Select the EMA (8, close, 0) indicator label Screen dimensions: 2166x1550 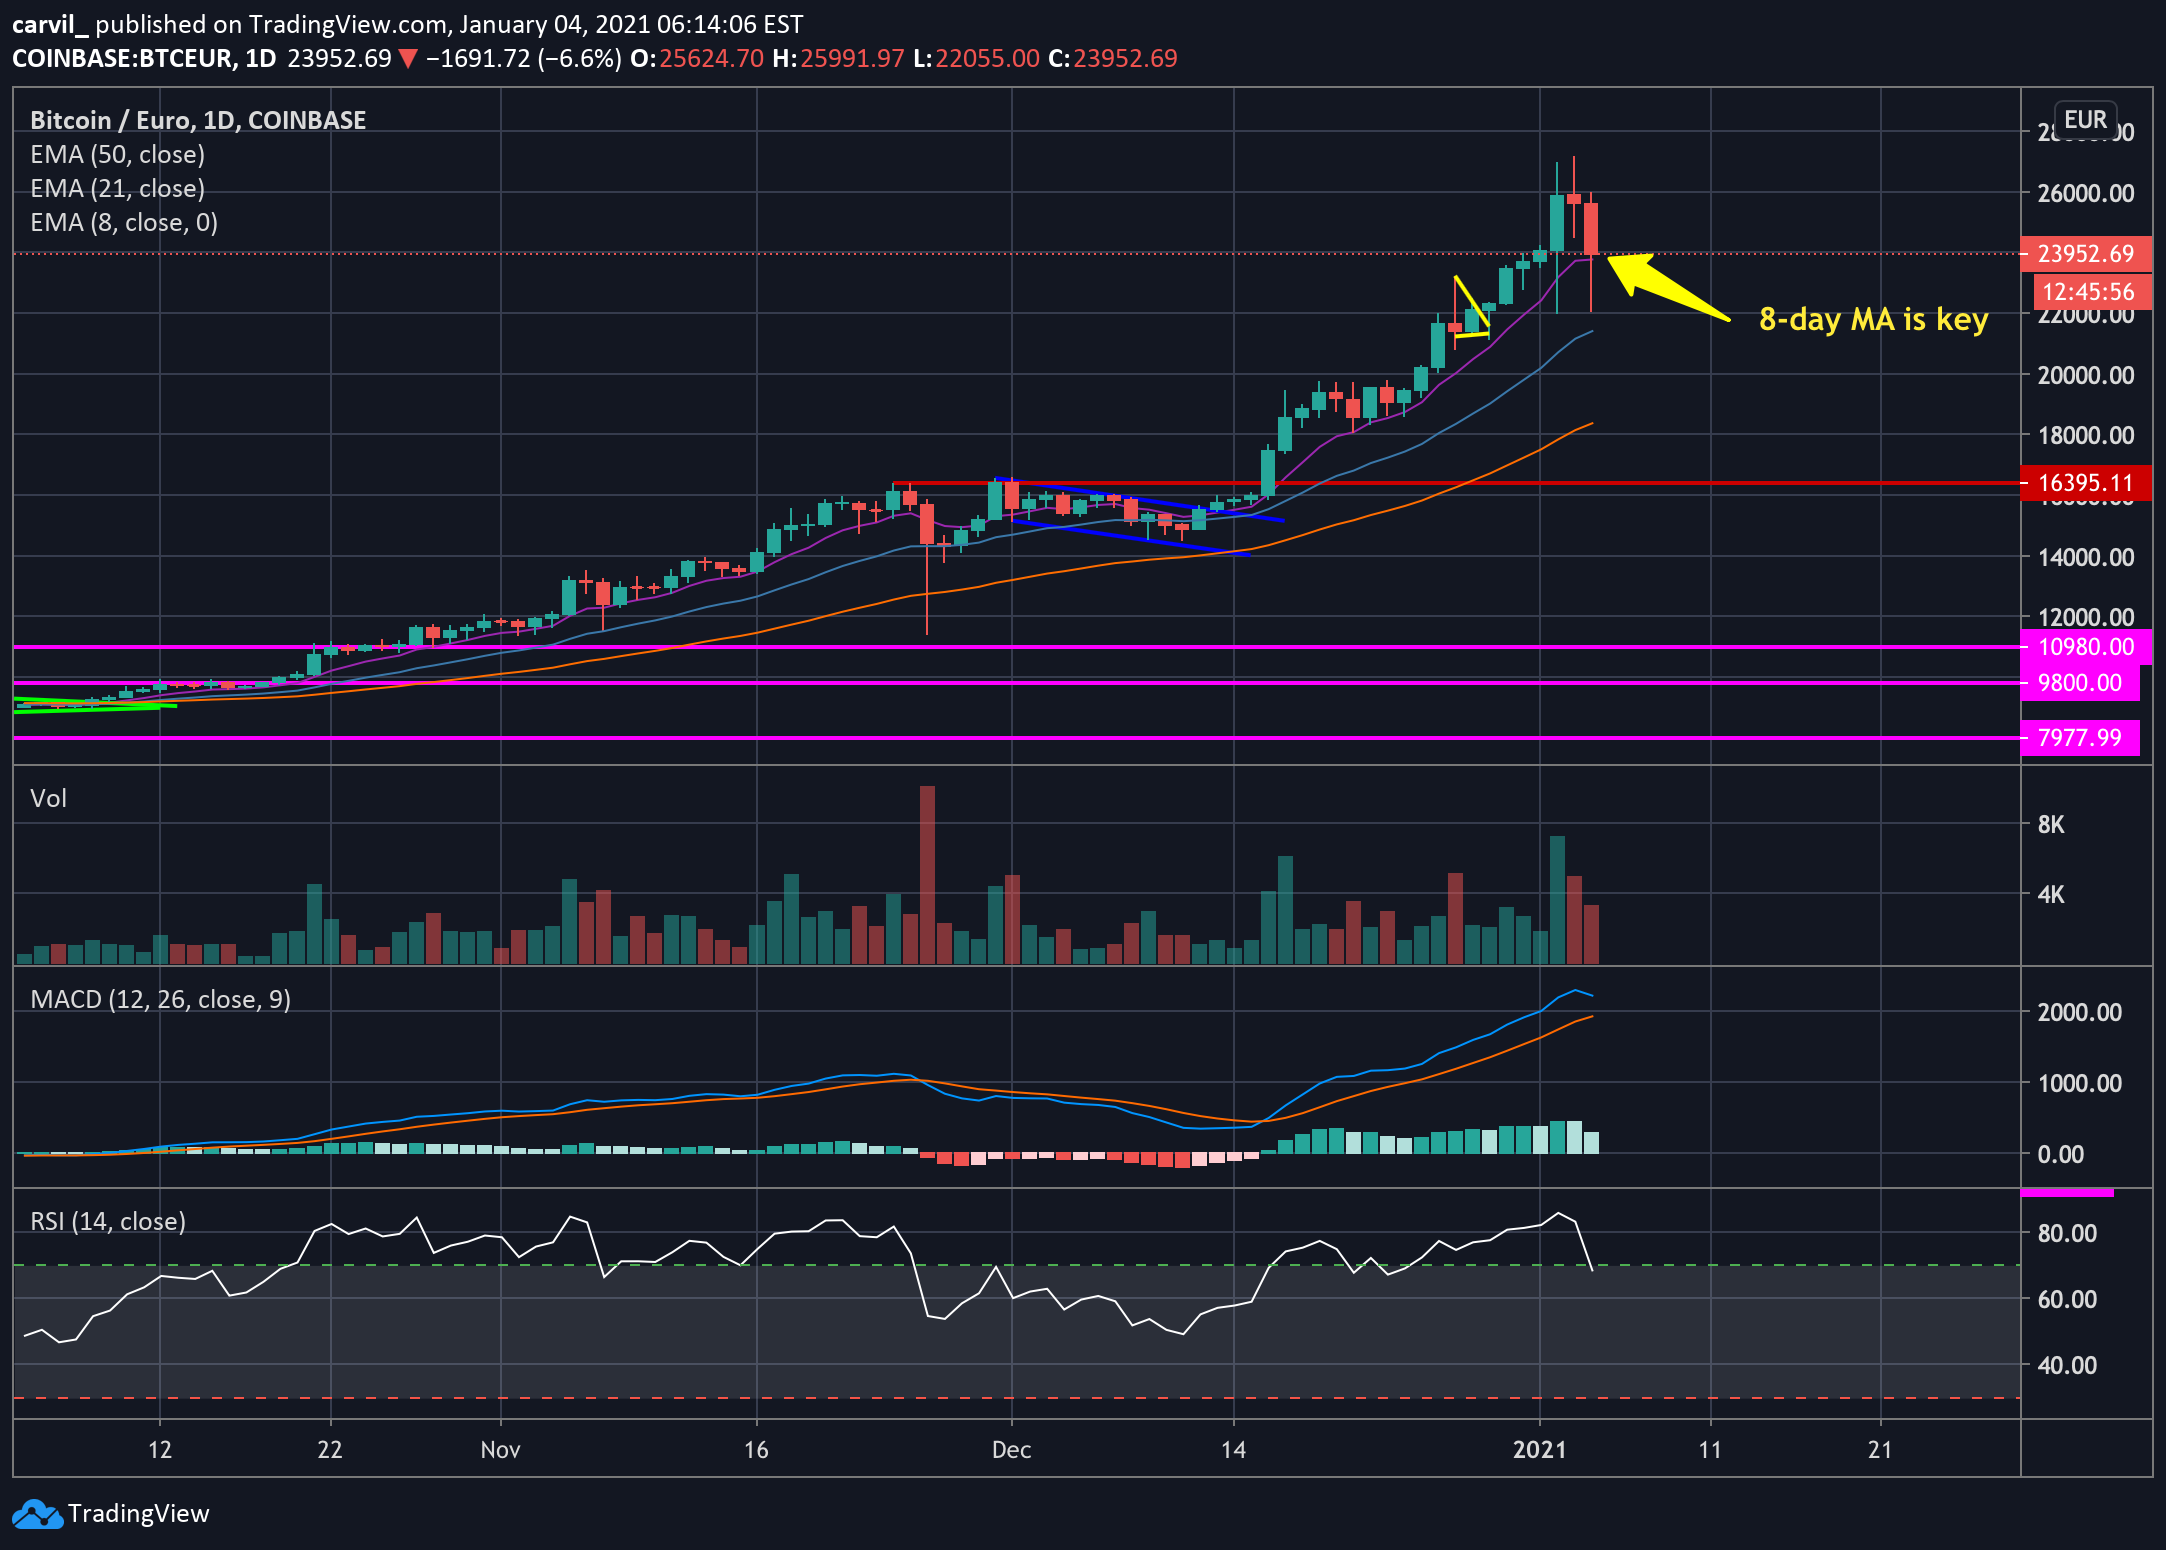click(124, 223)
